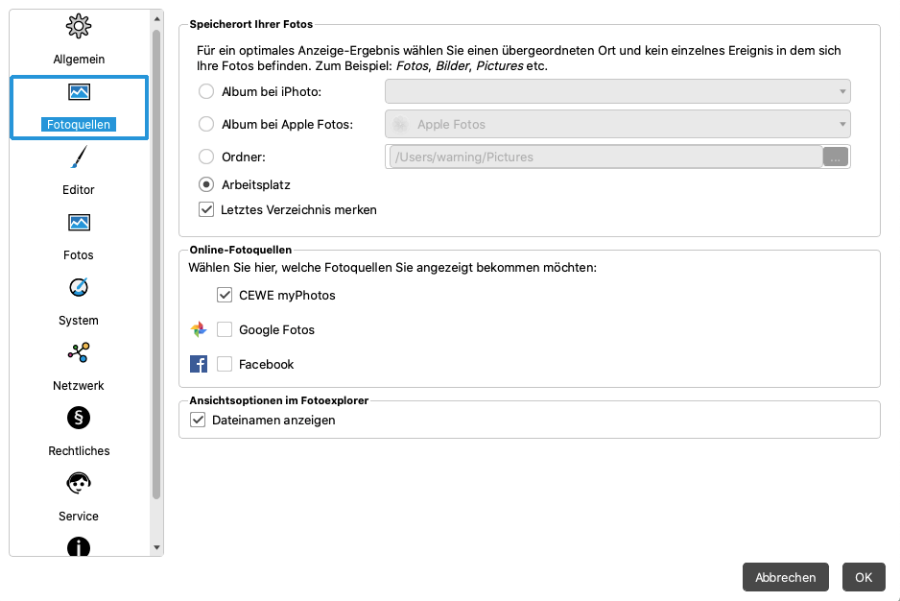Open the Allgemein gear icon settings

pos(78,28)
